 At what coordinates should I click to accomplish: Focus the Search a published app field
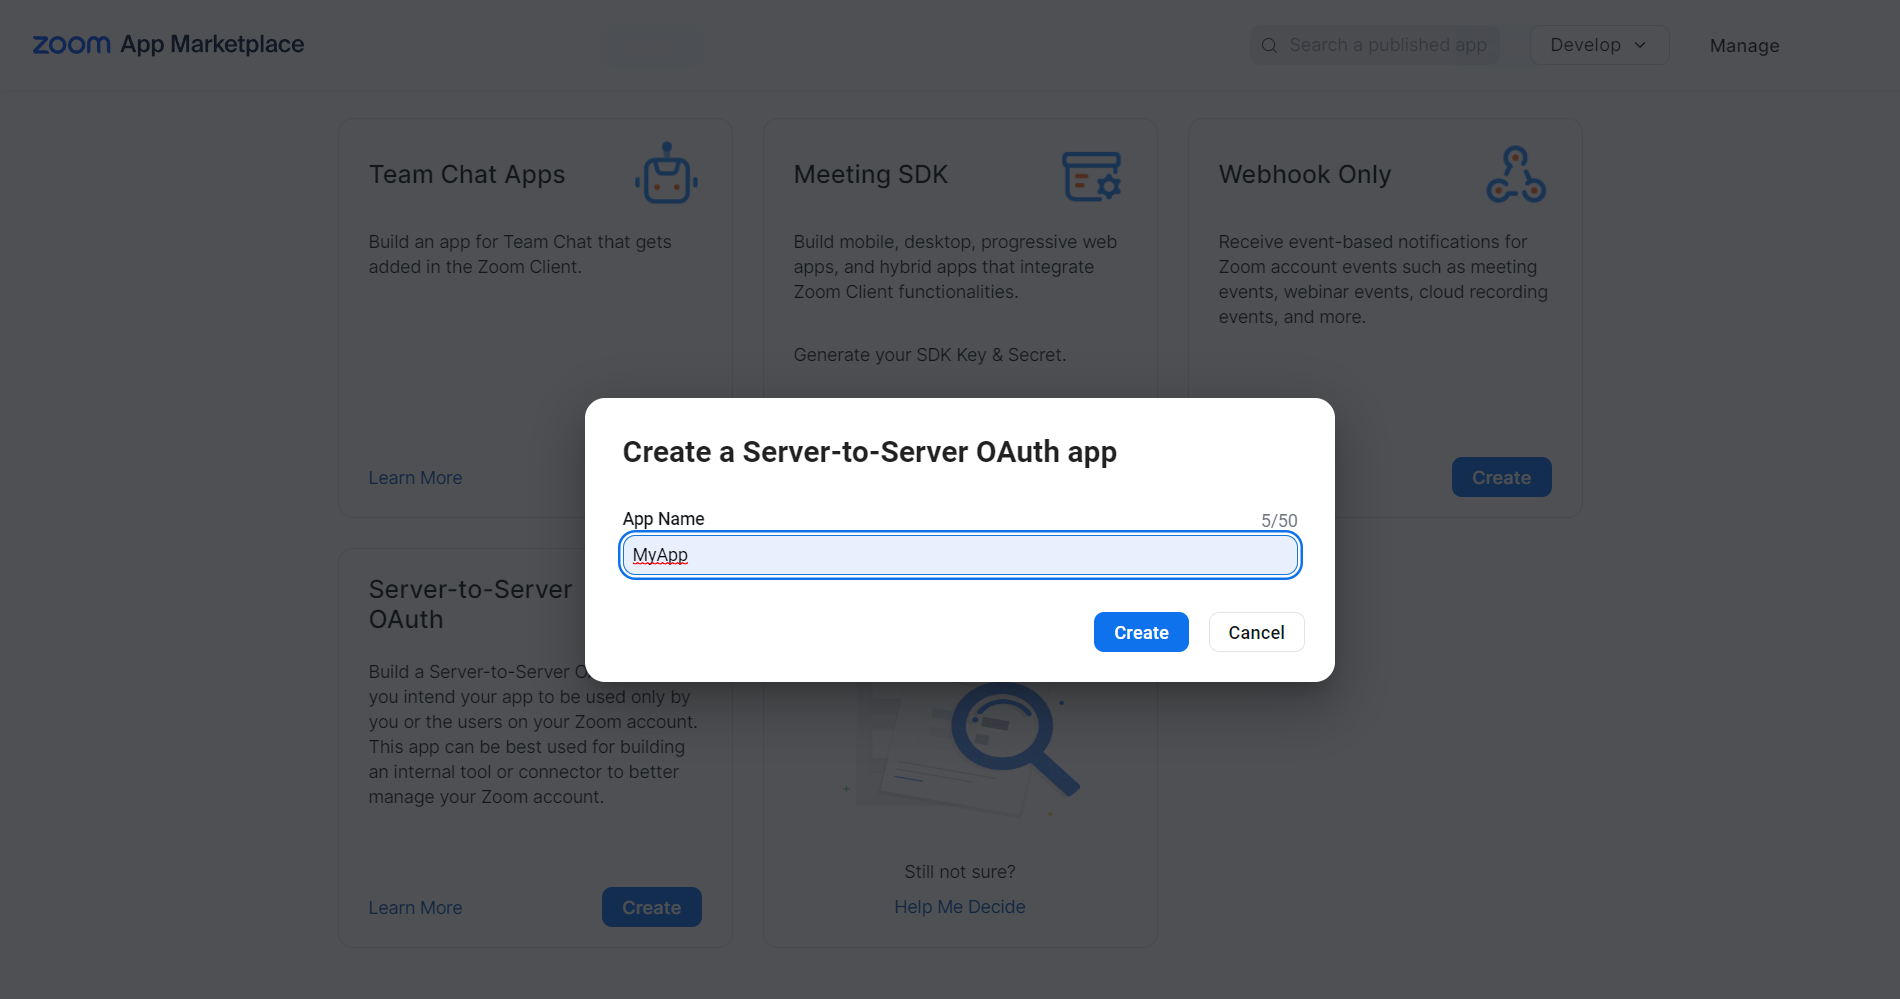click(1375, 45)
